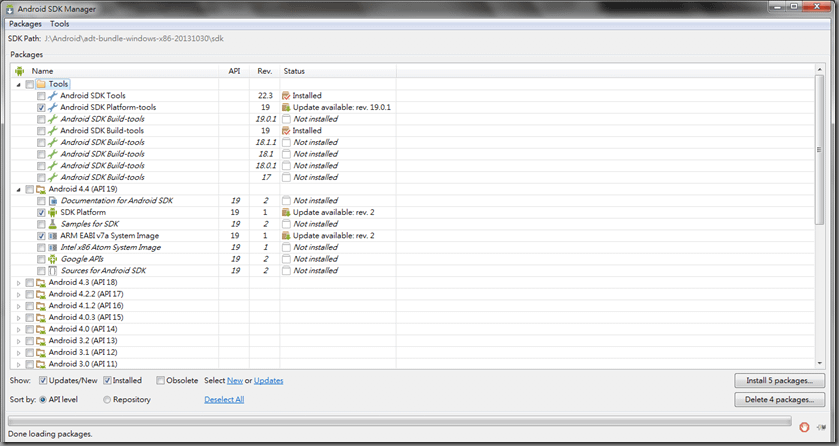The height and width of the screenshot is (446, 839).
Task: Click the Android 4.2.2 (API 17) folder icon
Action: click(x=41, y=294)
